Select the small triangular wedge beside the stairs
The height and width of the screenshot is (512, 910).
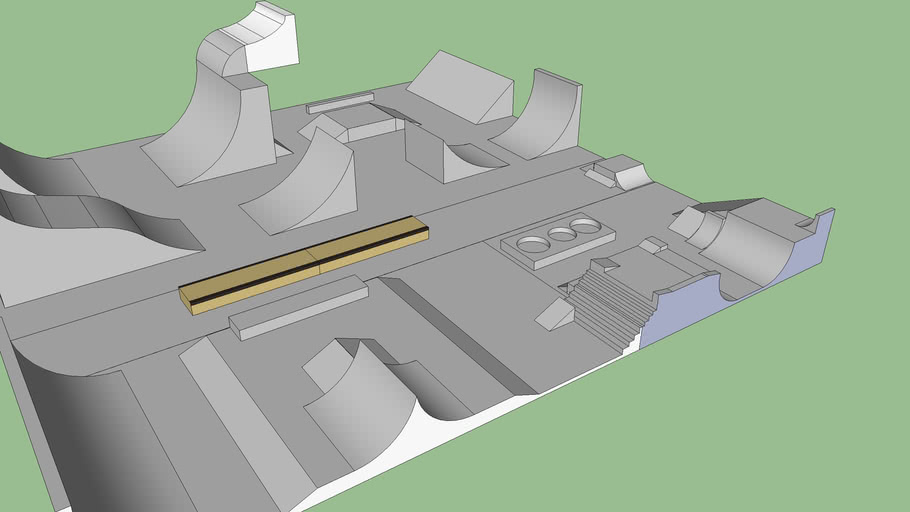point(556,314)
